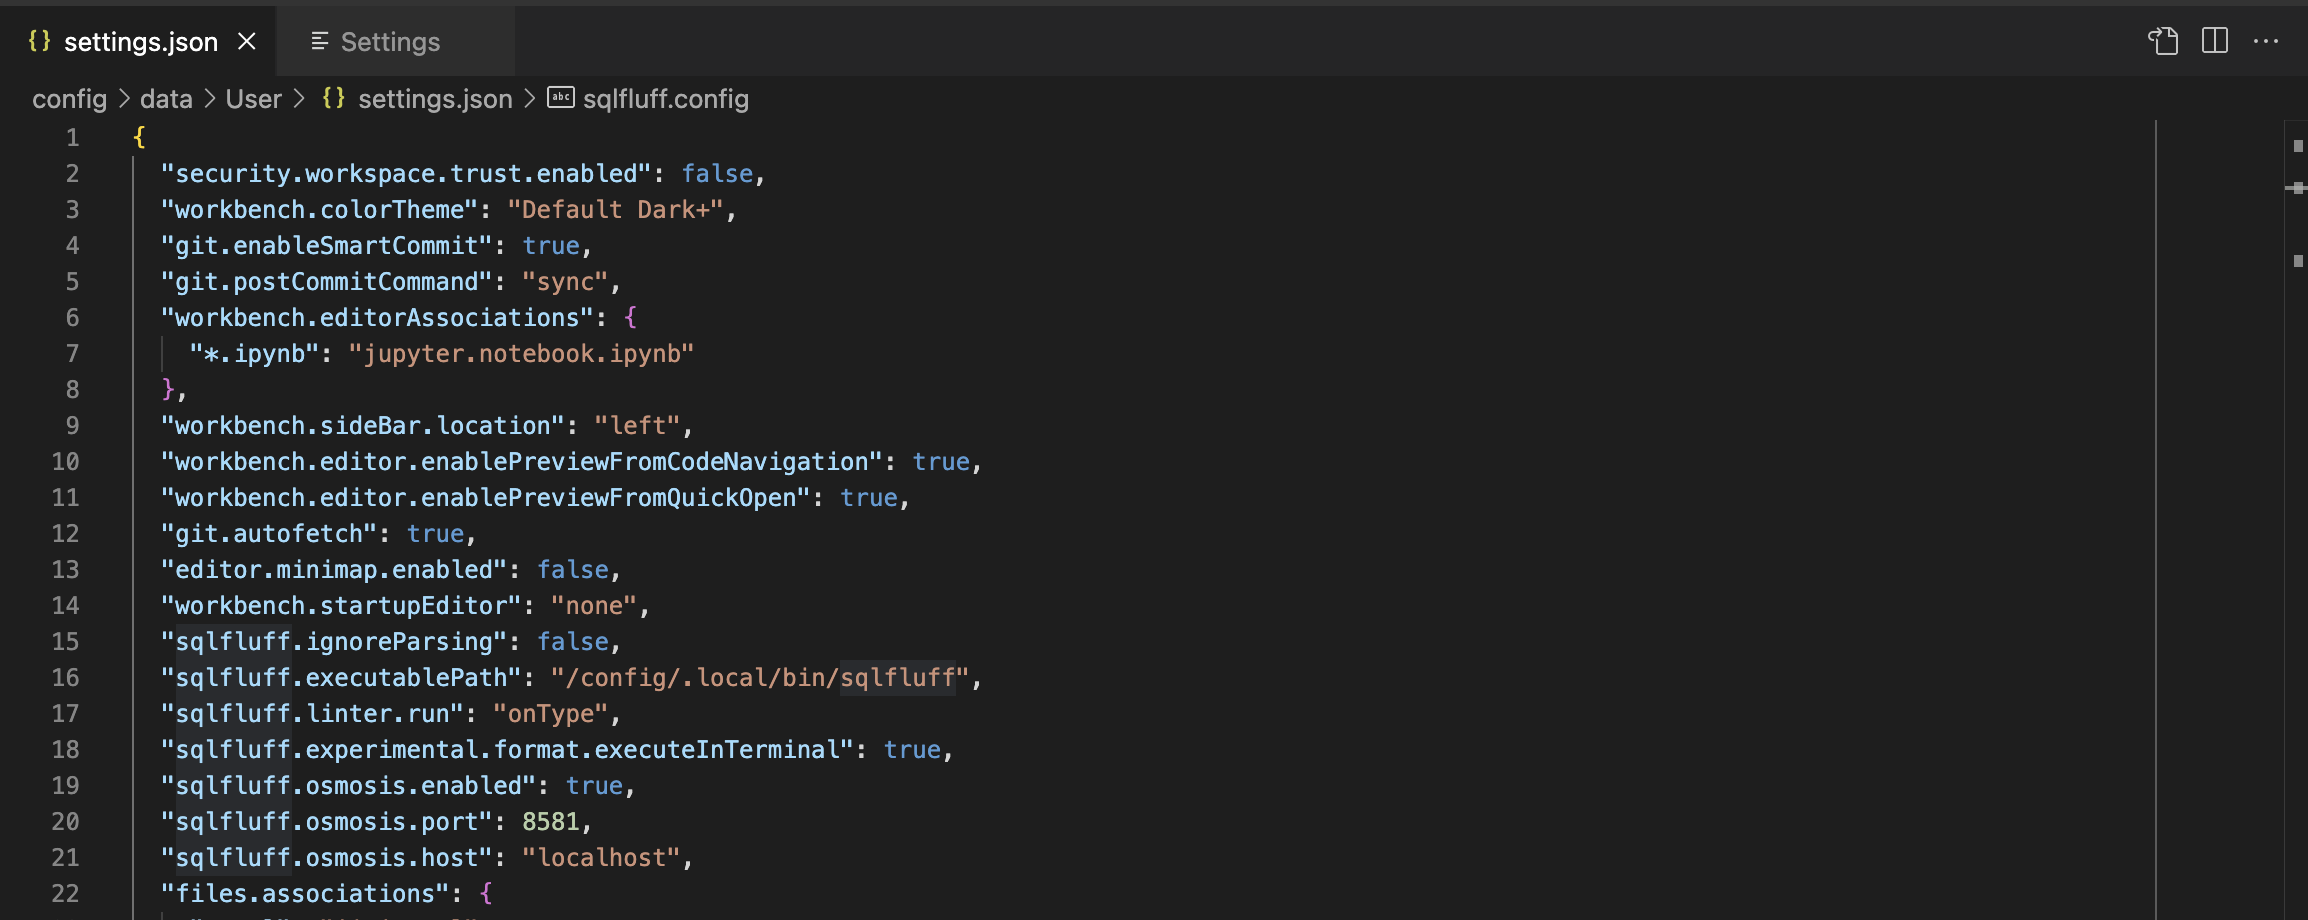The image size is (2308, 920).
Task: Click line number 22 in the gutter
Action: 65,893
